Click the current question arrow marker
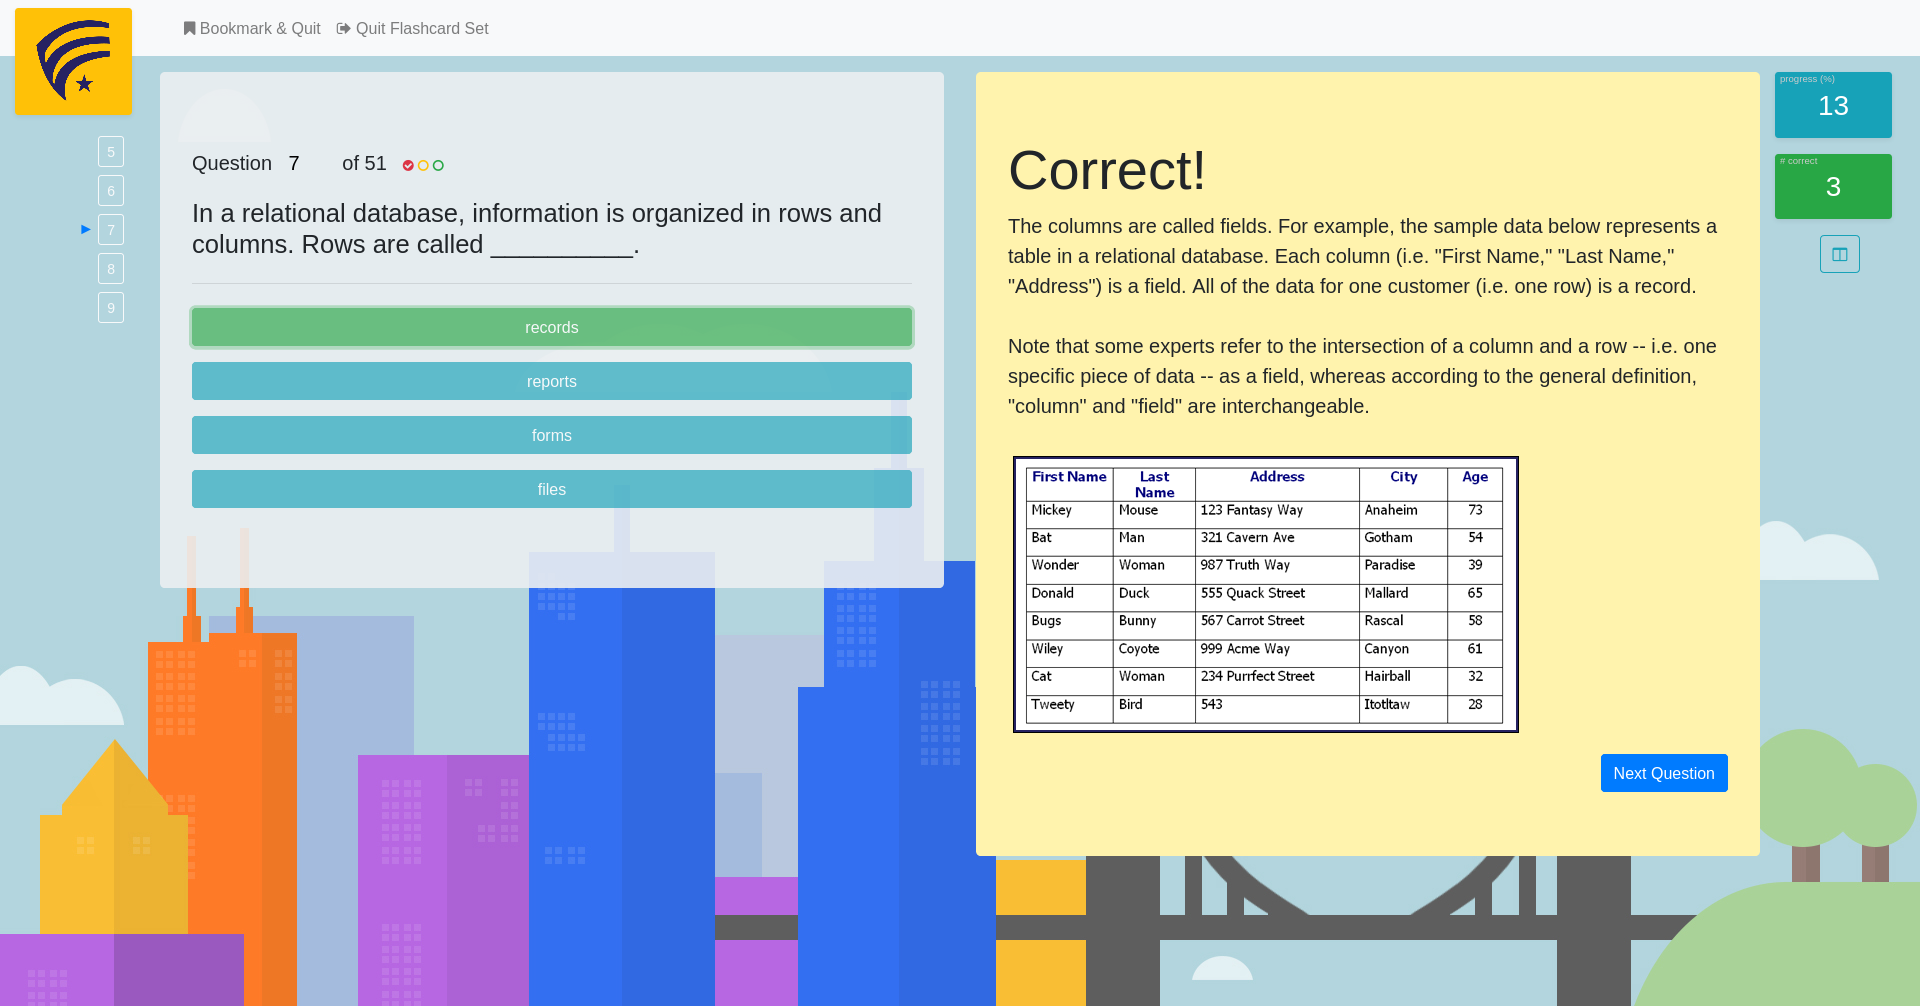 [x=86, y=229]
